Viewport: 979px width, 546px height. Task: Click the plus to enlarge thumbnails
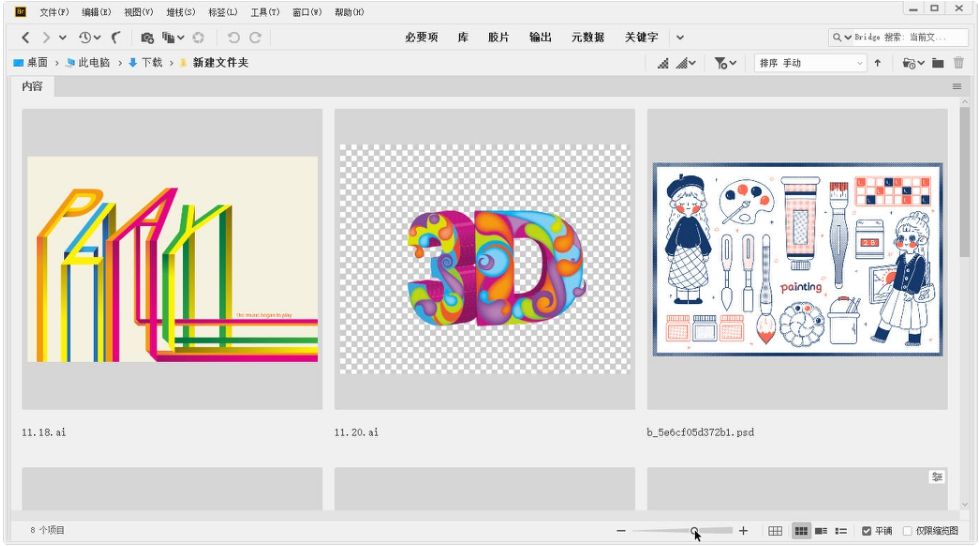[x=743, y=531]
